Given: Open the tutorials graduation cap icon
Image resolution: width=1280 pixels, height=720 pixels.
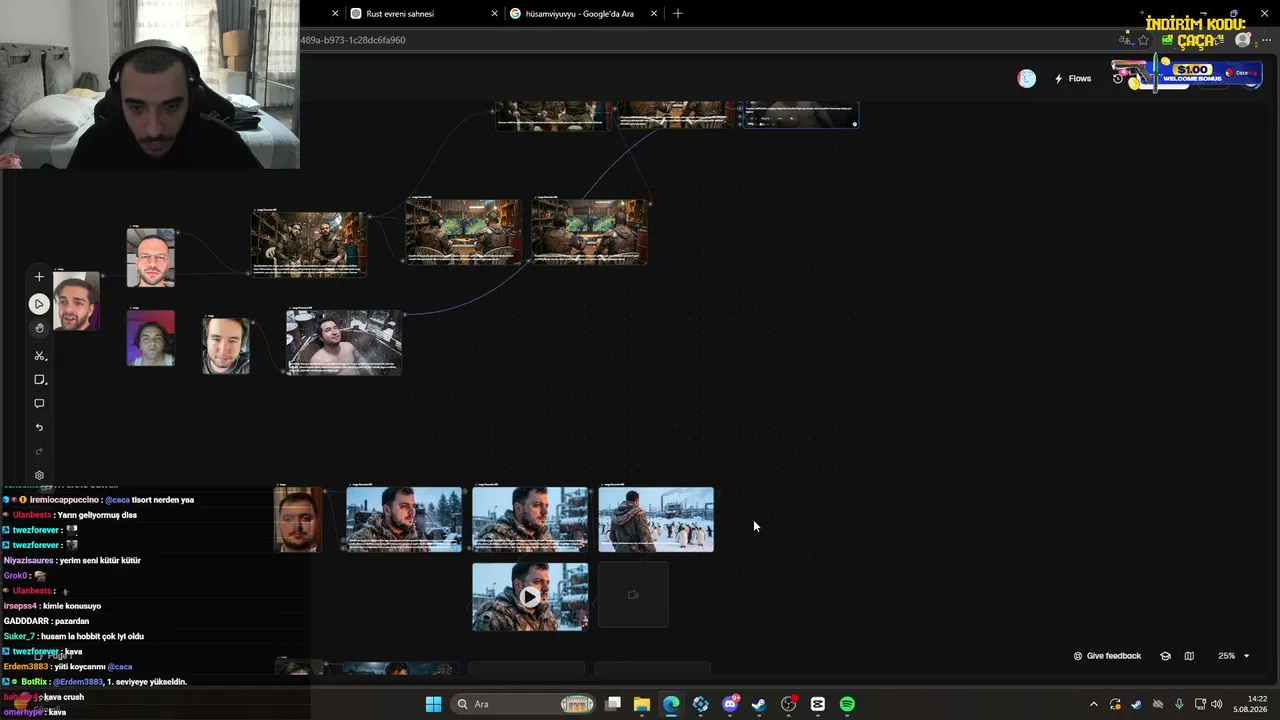Looking at the screenshot, I should coord(1165,656).
